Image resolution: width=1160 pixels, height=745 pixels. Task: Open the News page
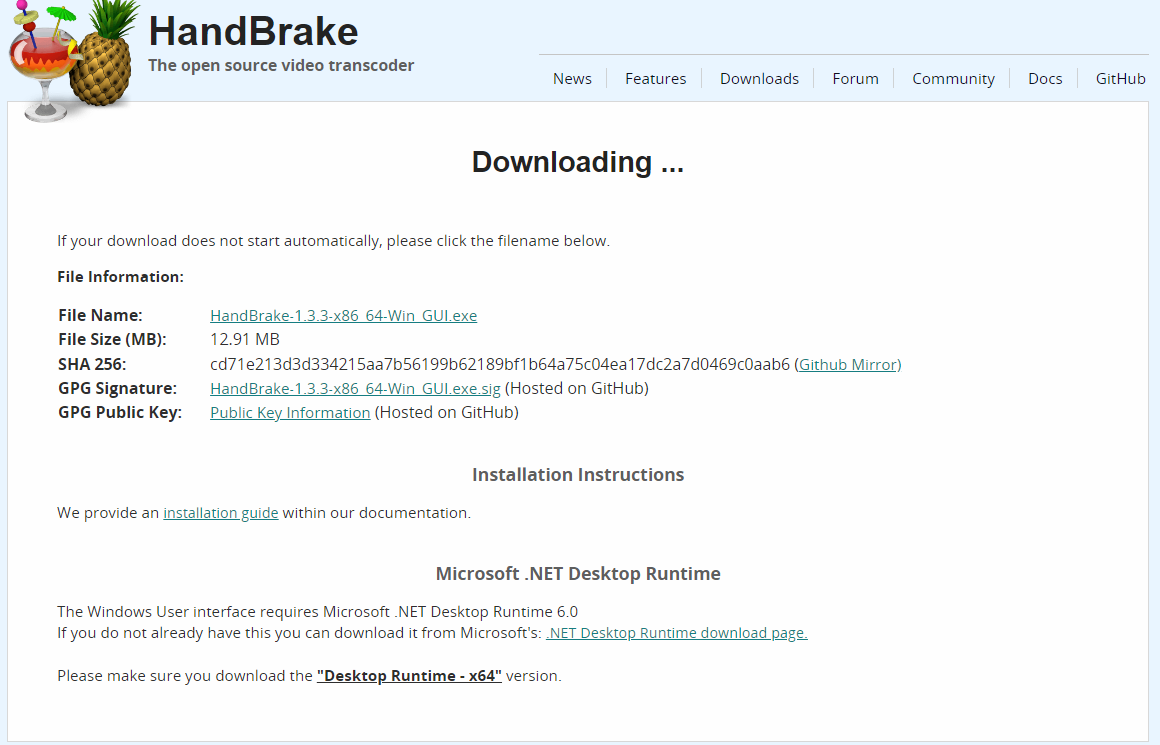572,78
